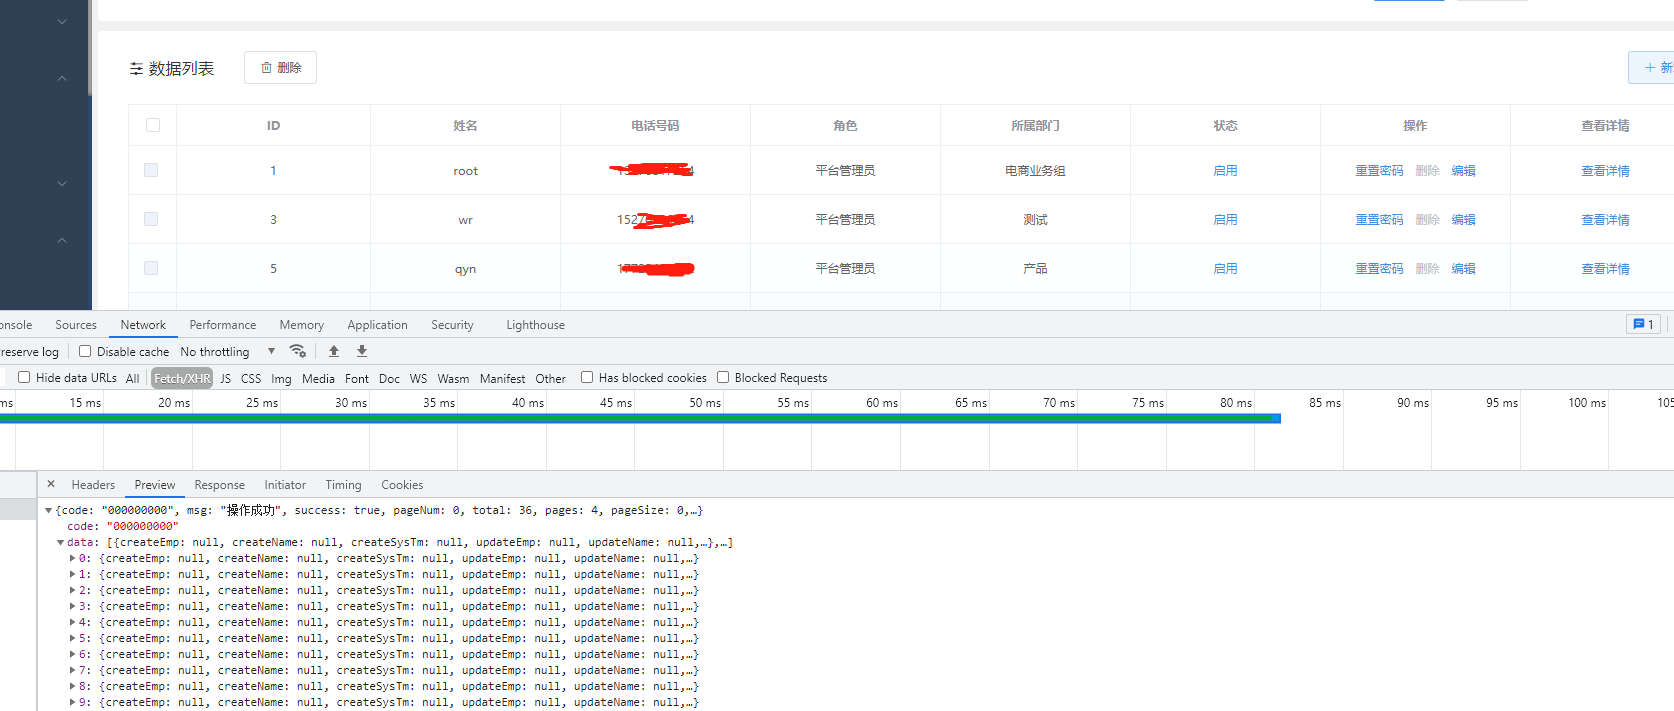The width and height of the screenshot is (1674, 711).
Task: Switch to the Performance devtools tab
Action: click(x=222, y=325)
